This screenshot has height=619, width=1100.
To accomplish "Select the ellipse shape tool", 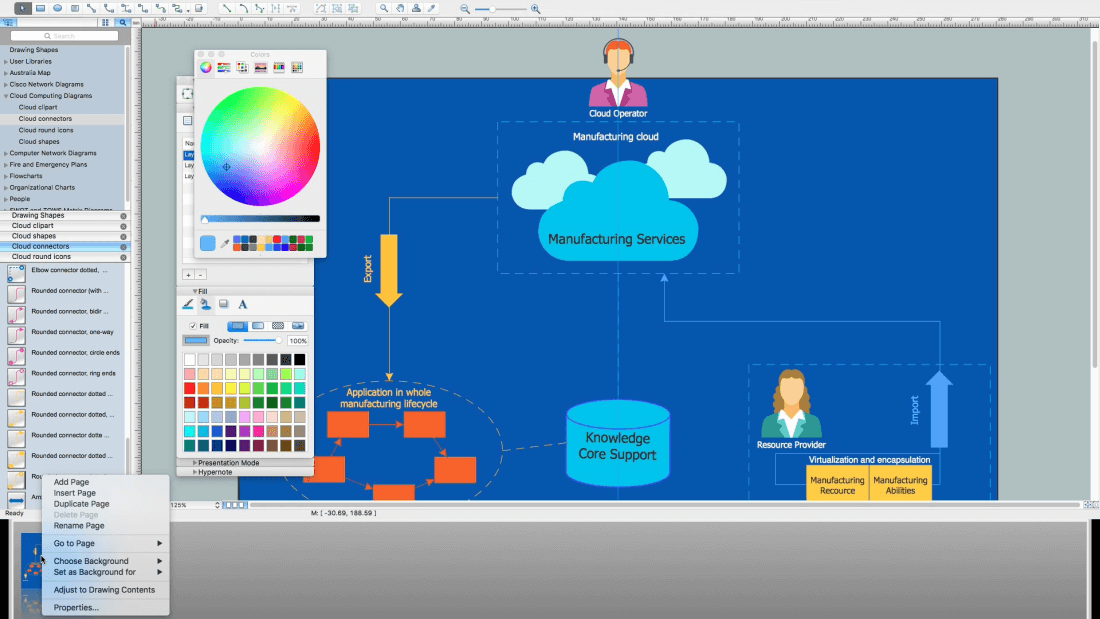I will [x=58, y=8].
